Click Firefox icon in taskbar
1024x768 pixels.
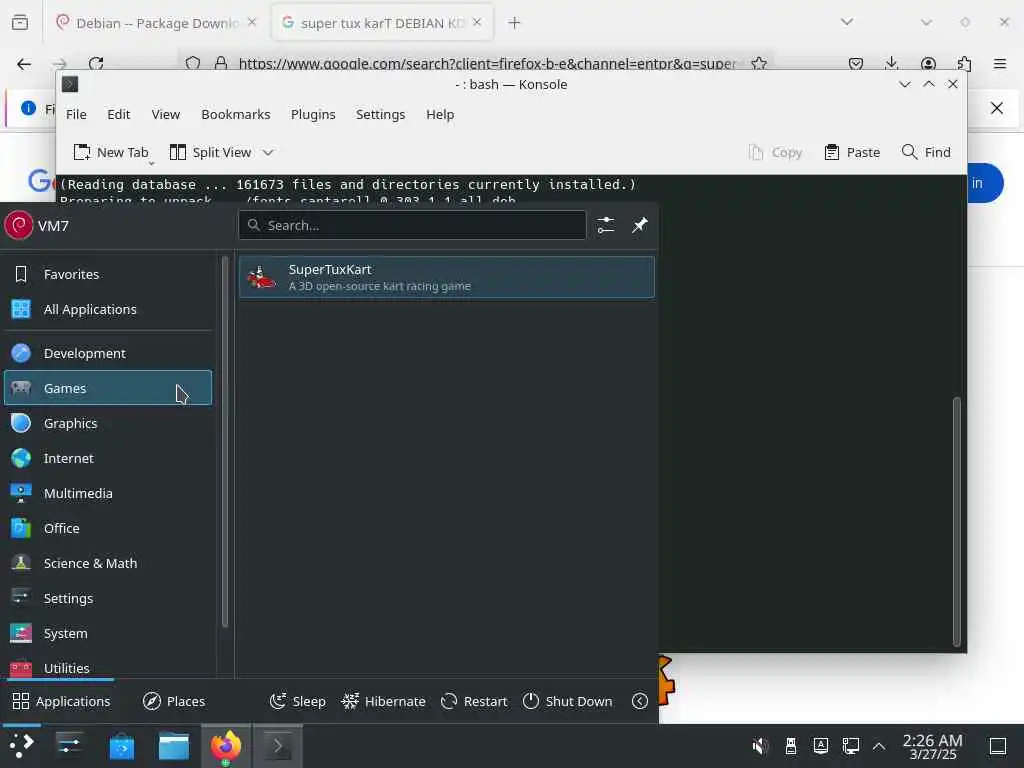click(225, 746)
